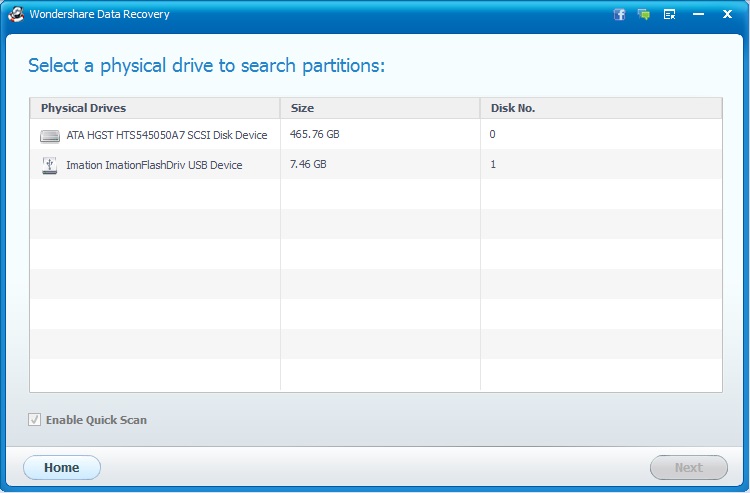The width and height of the screenshot is (750, 493).
Task: Toggle the Enable Quick Scan checkbox
Action: click(34, 420)
